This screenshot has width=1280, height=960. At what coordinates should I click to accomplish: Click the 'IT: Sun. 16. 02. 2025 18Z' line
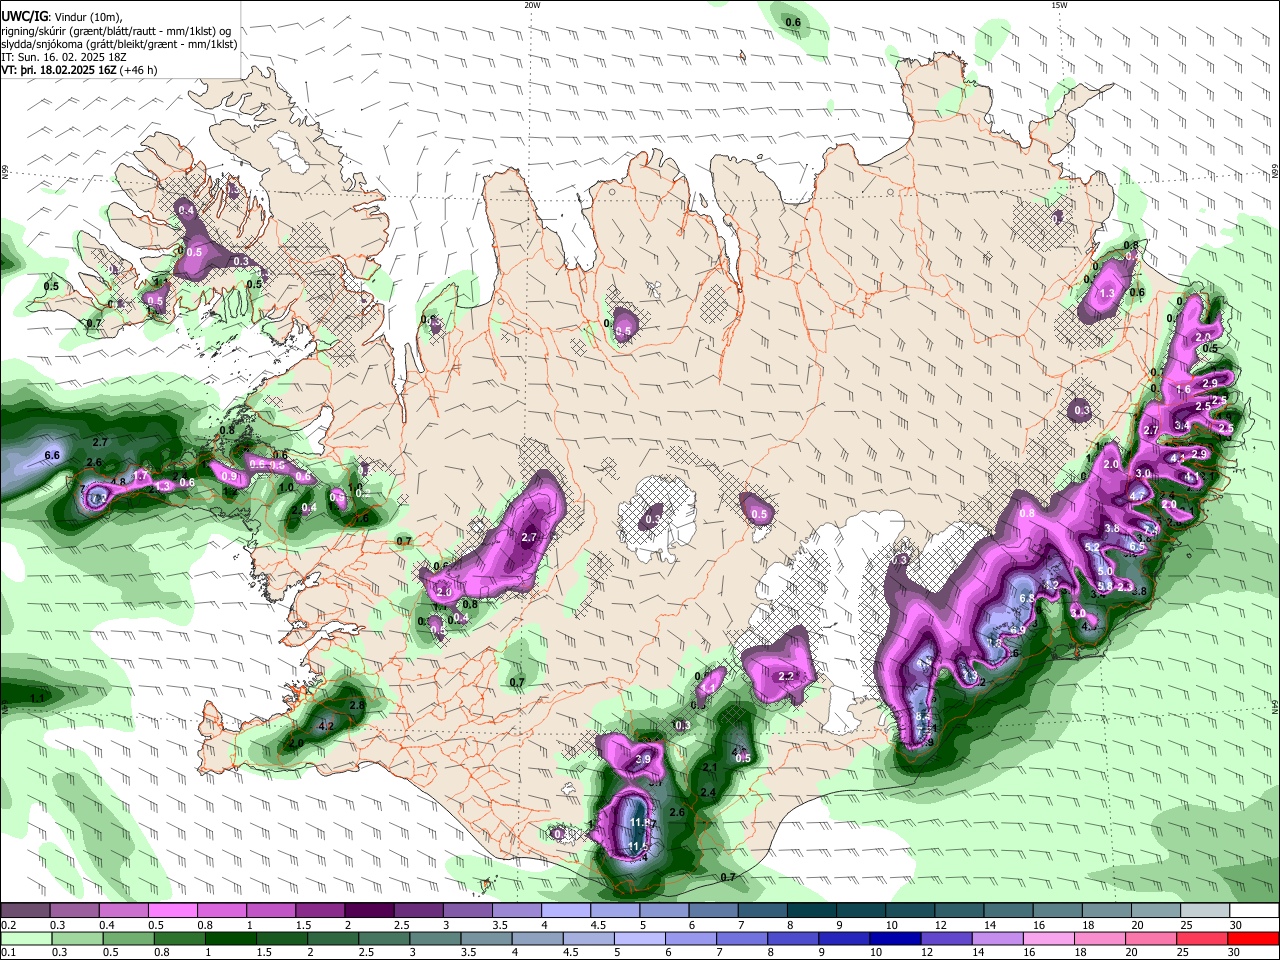click(x=64, y=57)
